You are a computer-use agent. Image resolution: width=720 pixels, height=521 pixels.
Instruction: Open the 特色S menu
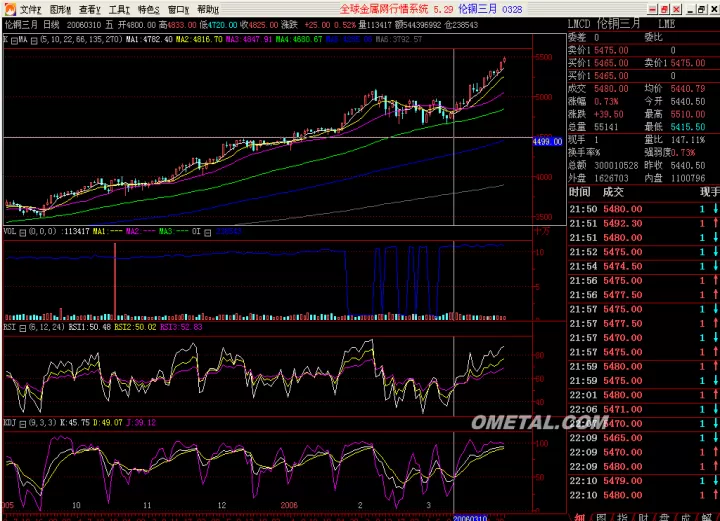coord(149,10)
